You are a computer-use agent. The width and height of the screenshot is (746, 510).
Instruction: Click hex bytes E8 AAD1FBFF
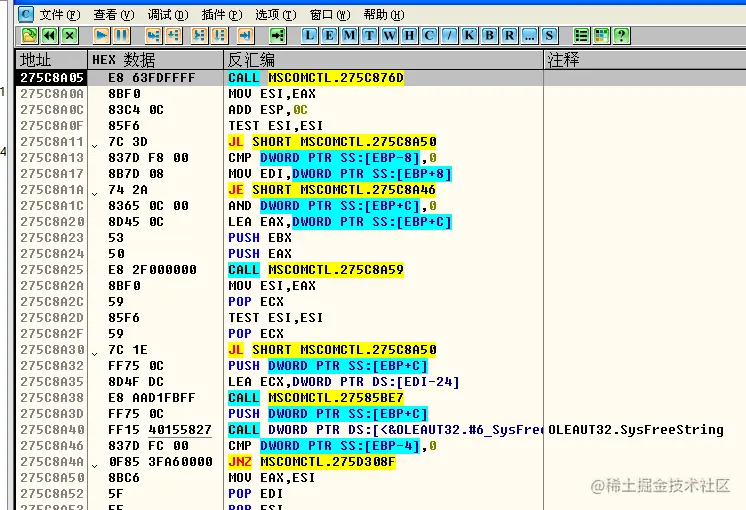coord(152,398)
